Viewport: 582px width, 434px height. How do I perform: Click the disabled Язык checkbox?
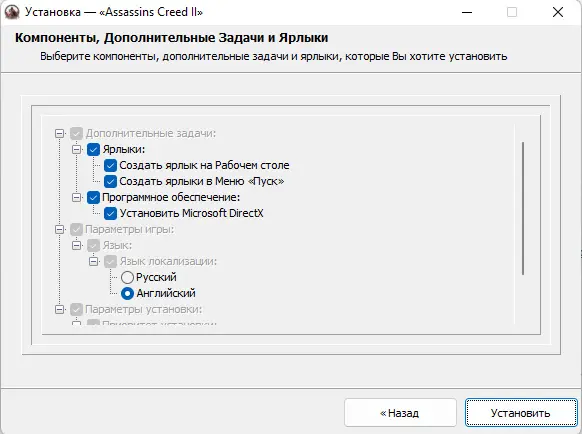coord(93,245)
